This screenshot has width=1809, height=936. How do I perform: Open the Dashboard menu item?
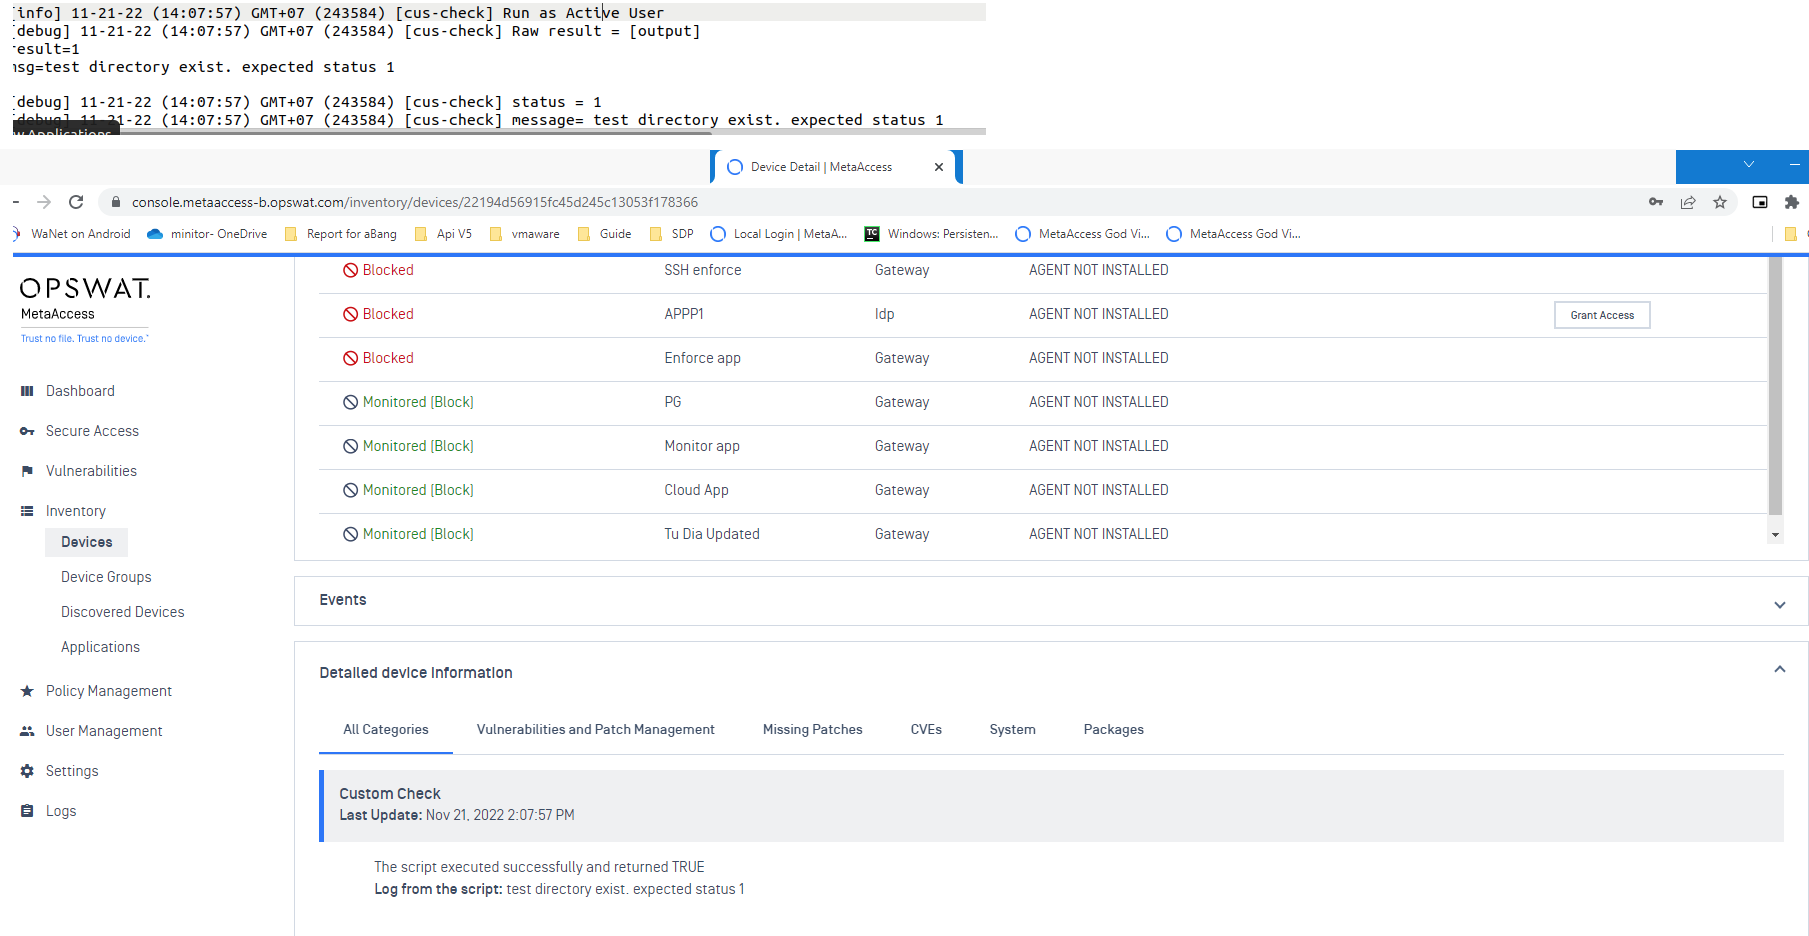[80, 391]
